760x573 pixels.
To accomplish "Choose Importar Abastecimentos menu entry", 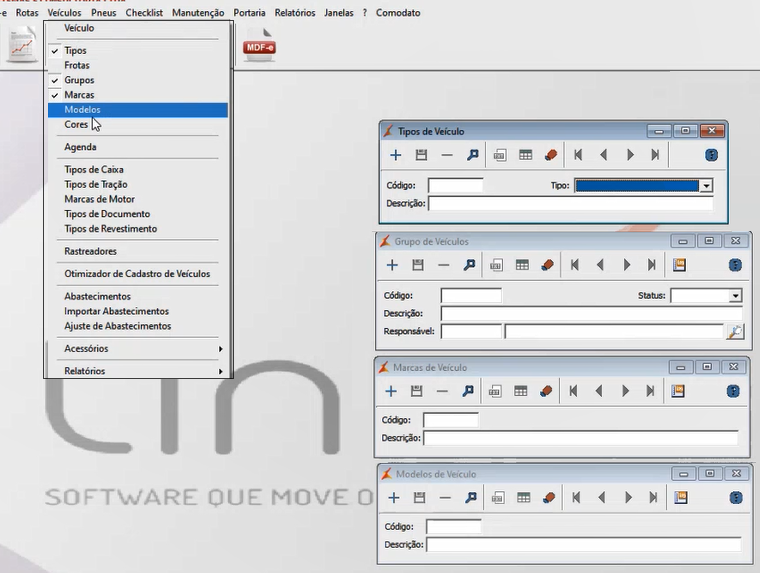I will (x=138, y=311).
